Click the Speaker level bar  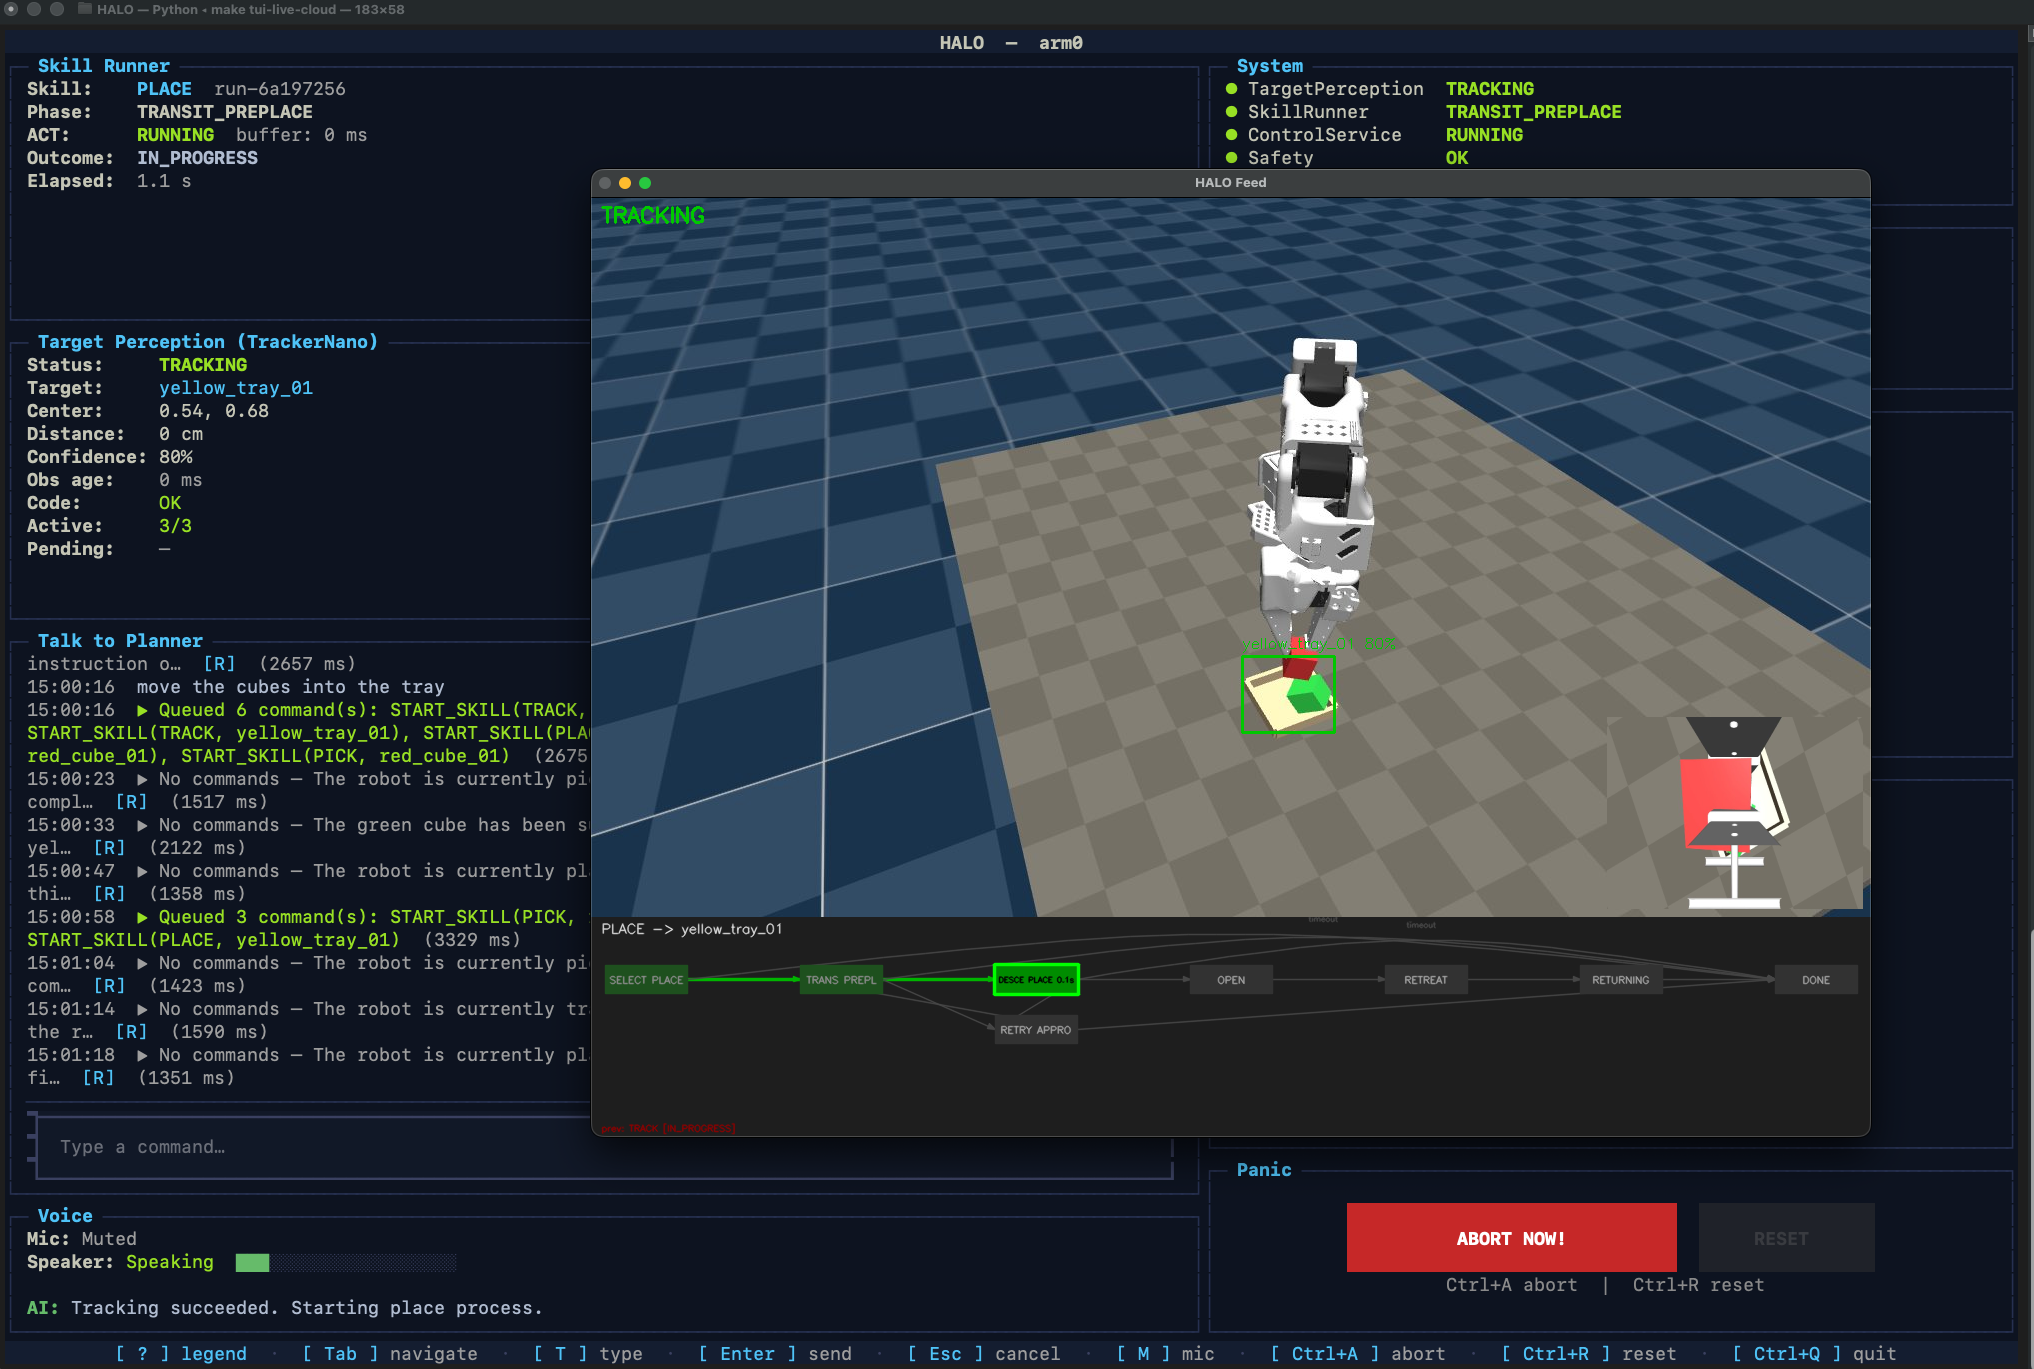[345, 1262]
